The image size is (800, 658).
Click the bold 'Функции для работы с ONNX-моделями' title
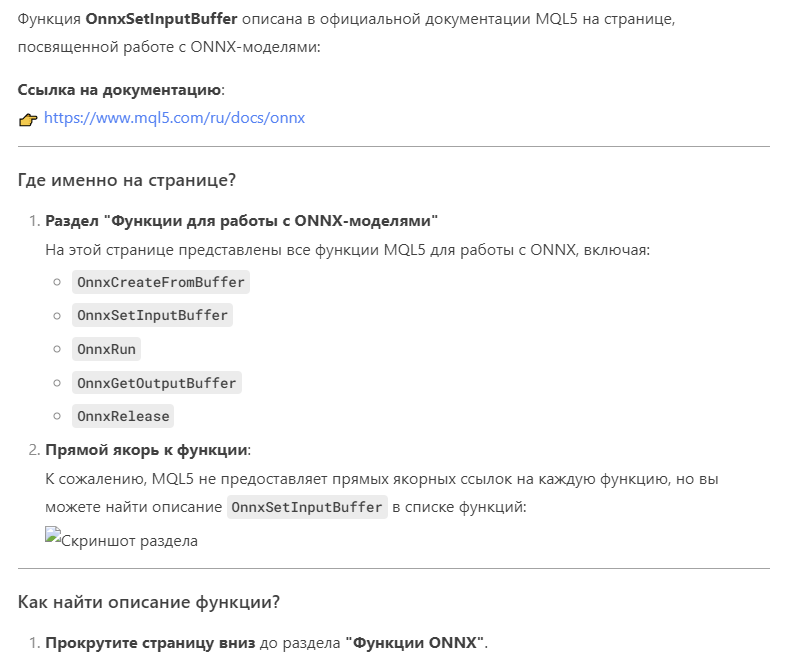pyautogui.click(x=275, y=220)
